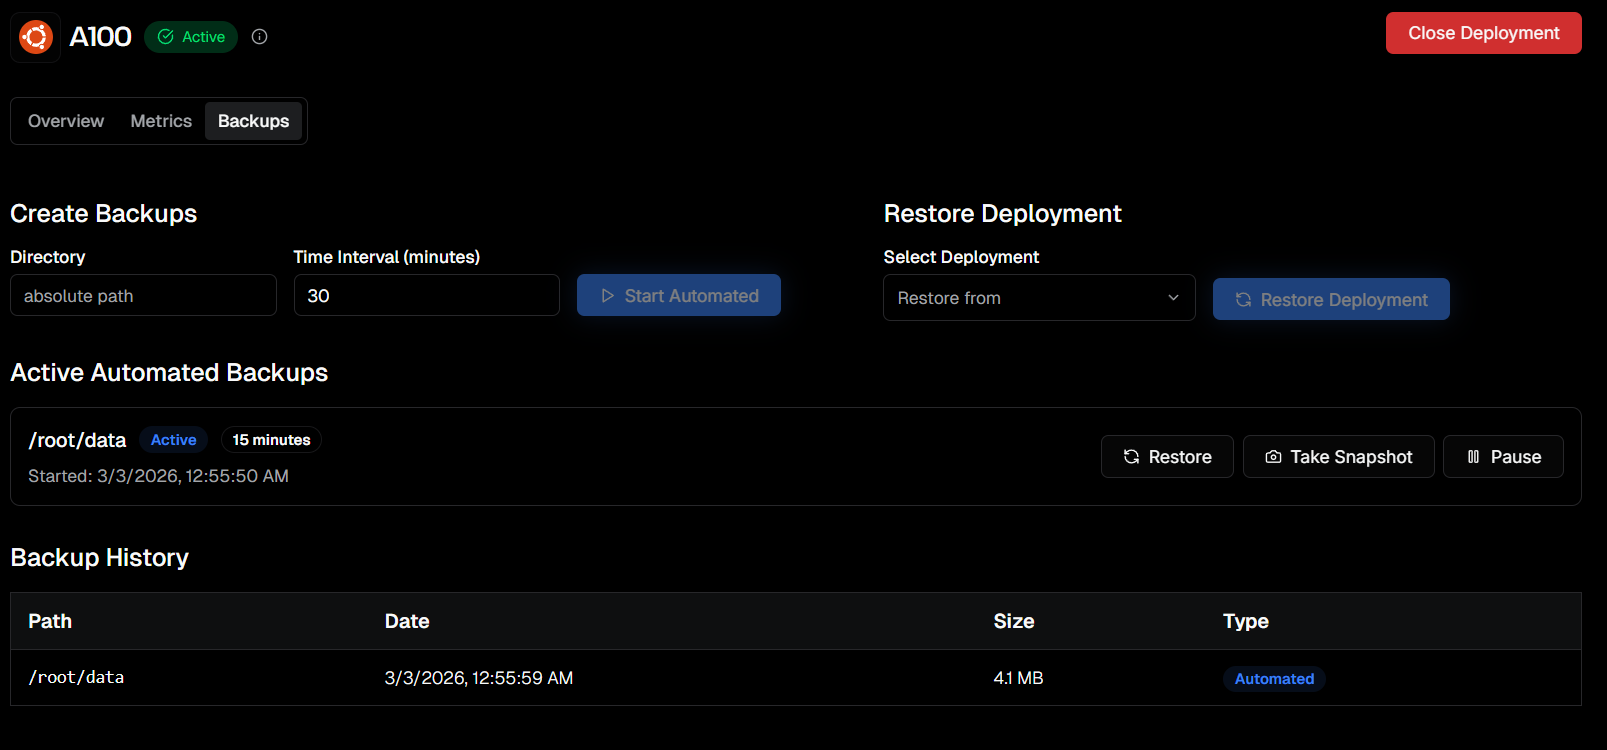This screenshot has width=1607, height=750.
Task: Click the Active status badge in the header
Action: point(191,37)
